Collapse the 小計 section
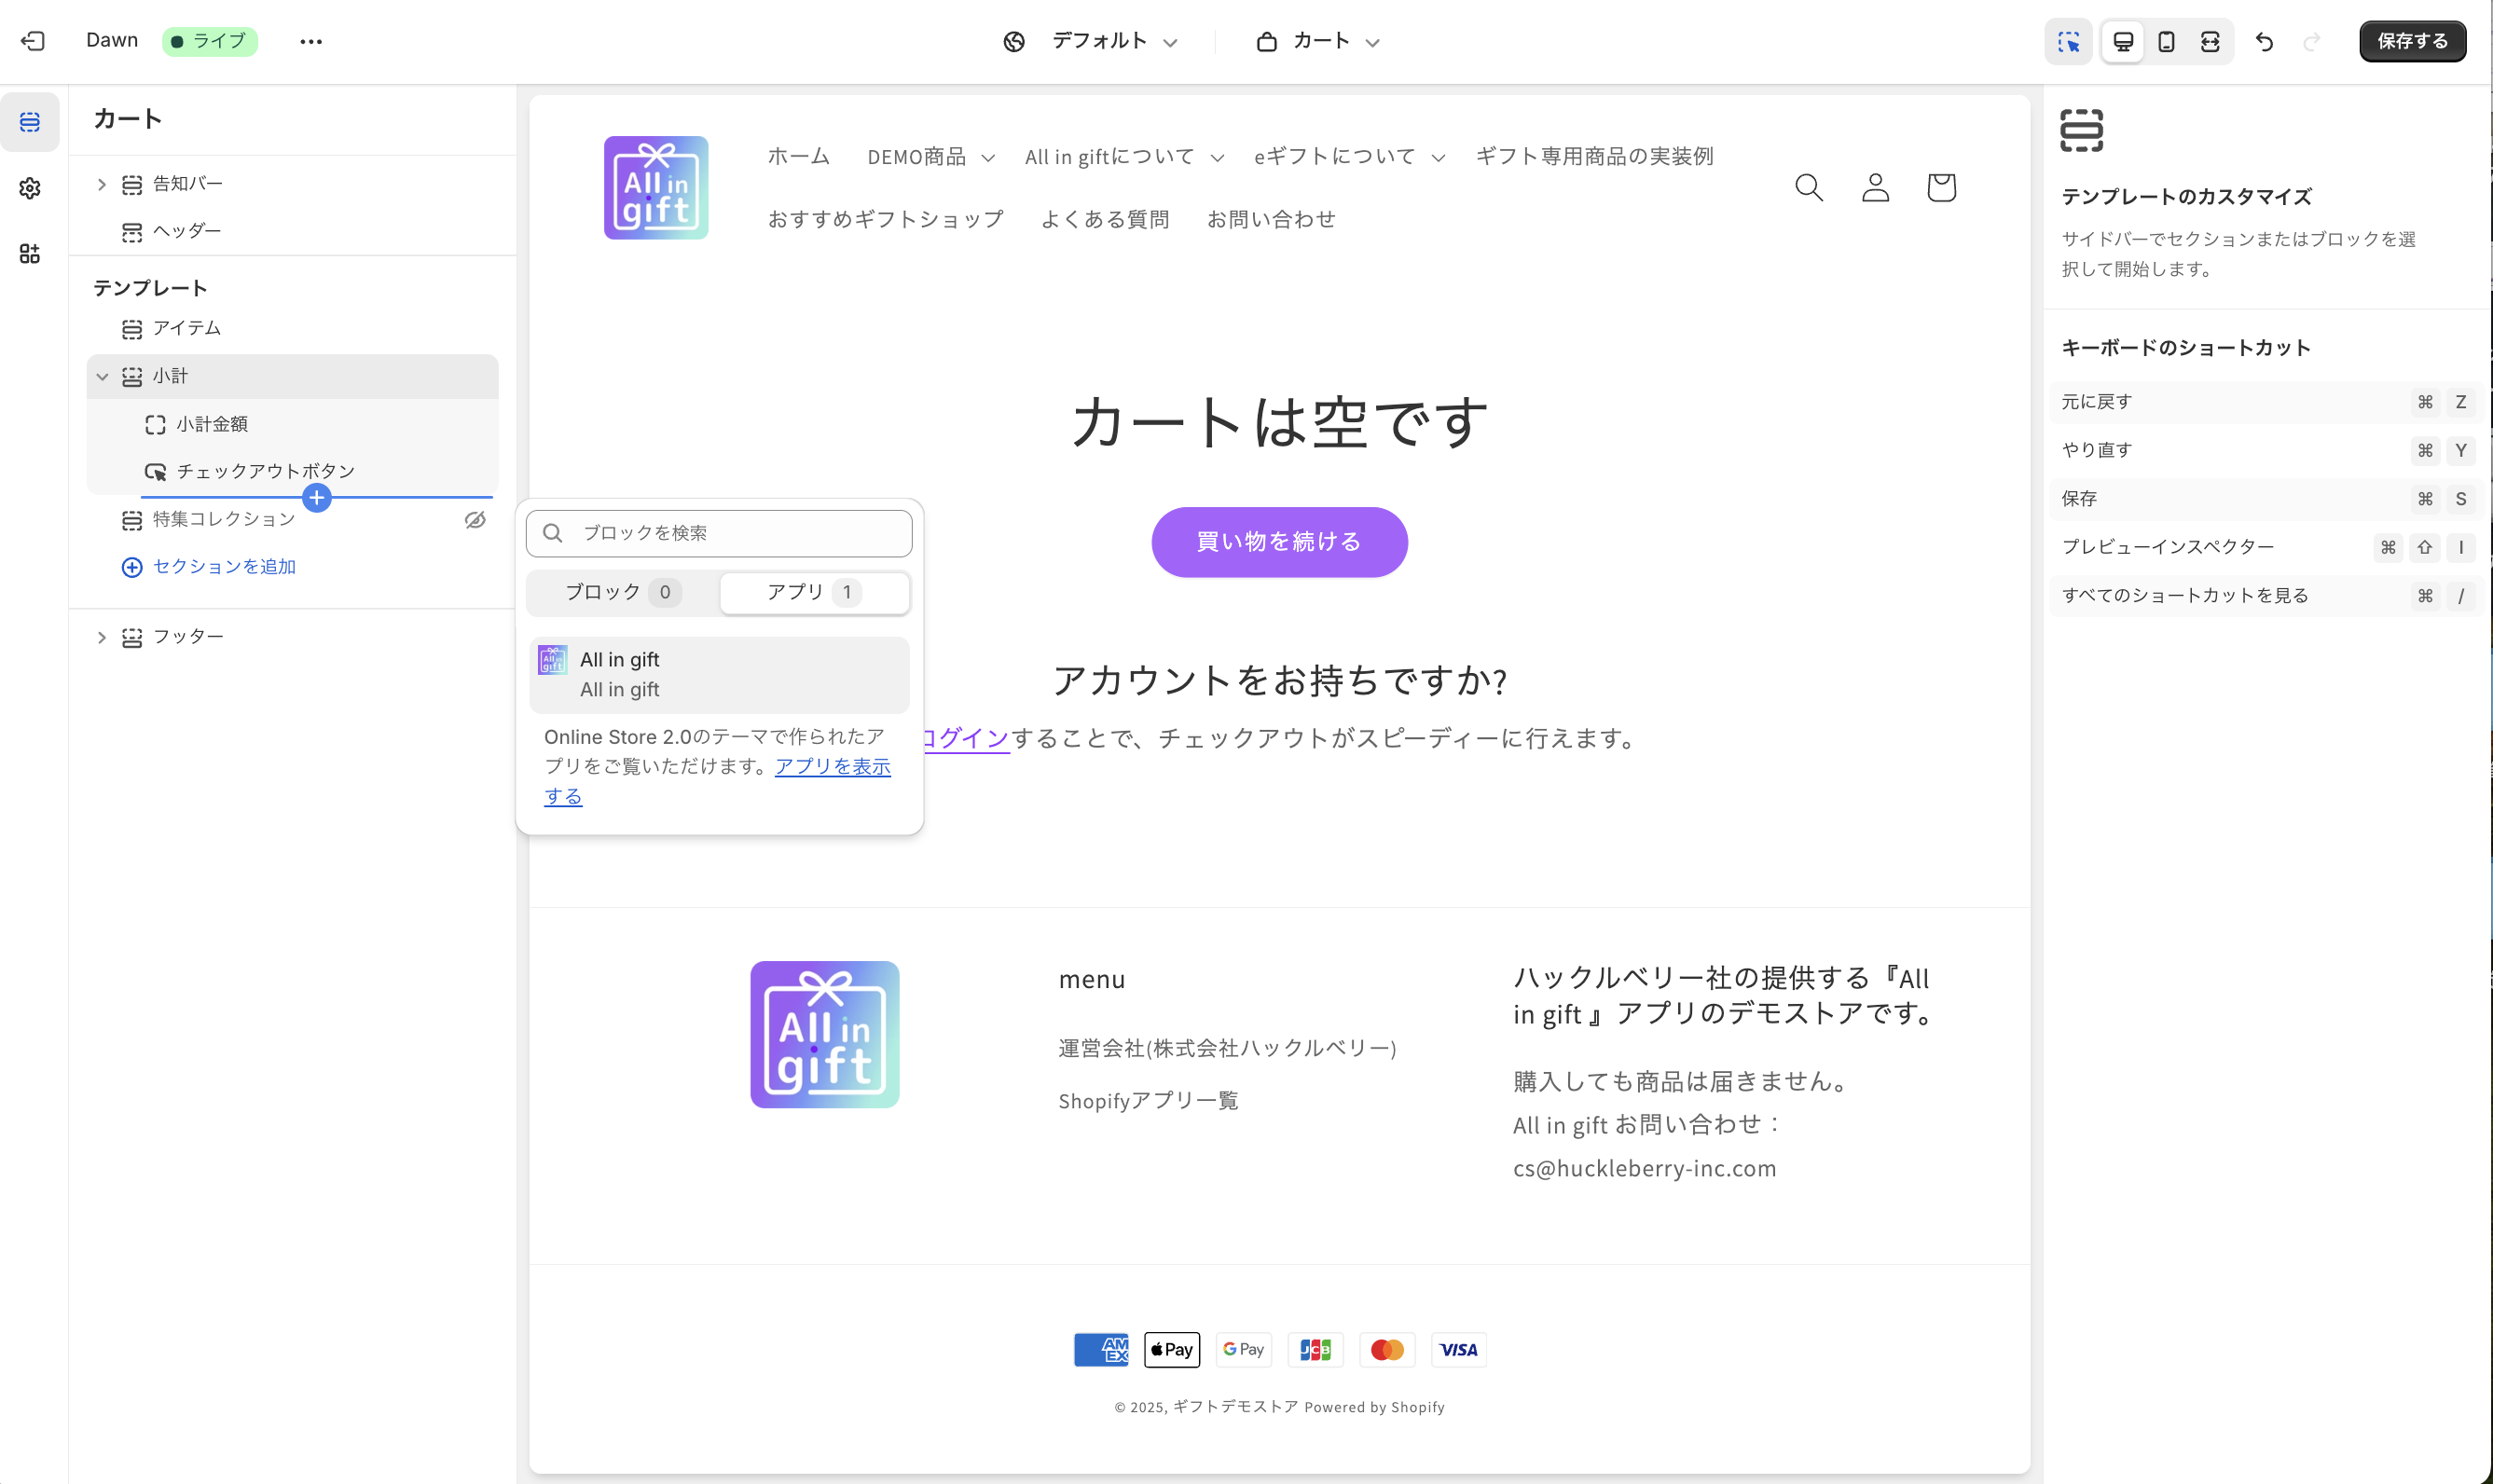Screen dimensions: 2493x1484 click(101, 376)
